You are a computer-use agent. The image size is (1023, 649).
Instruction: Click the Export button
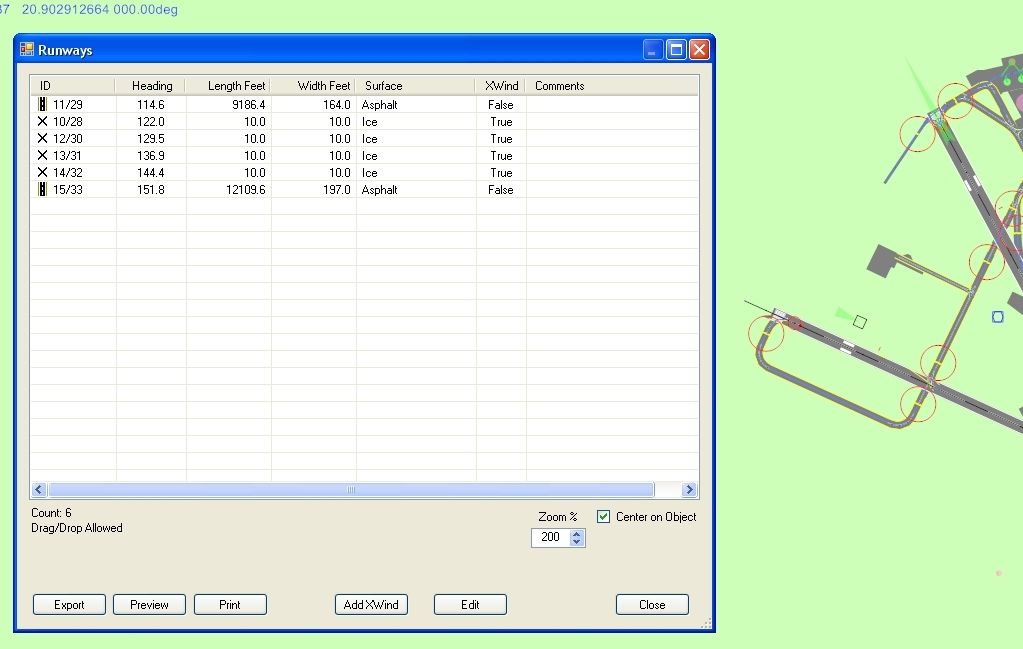(x=68, y=604)
